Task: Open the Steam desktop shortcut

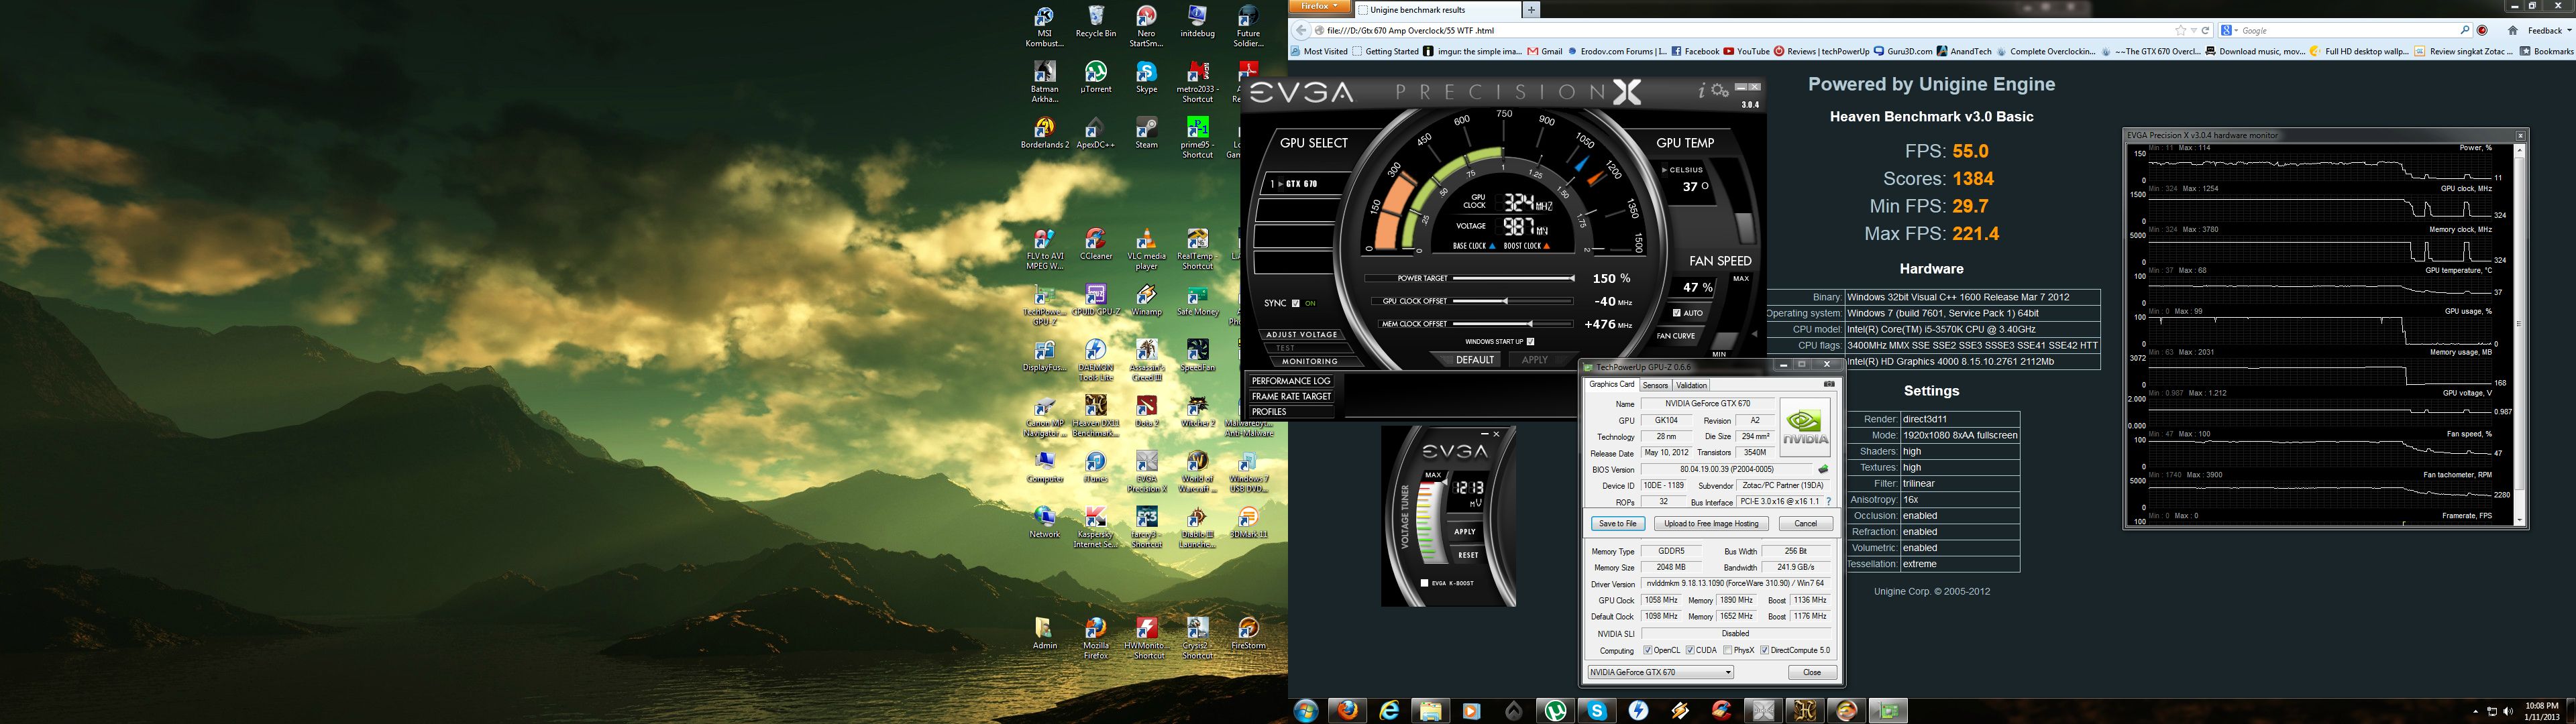Action: coord(1146,133)
